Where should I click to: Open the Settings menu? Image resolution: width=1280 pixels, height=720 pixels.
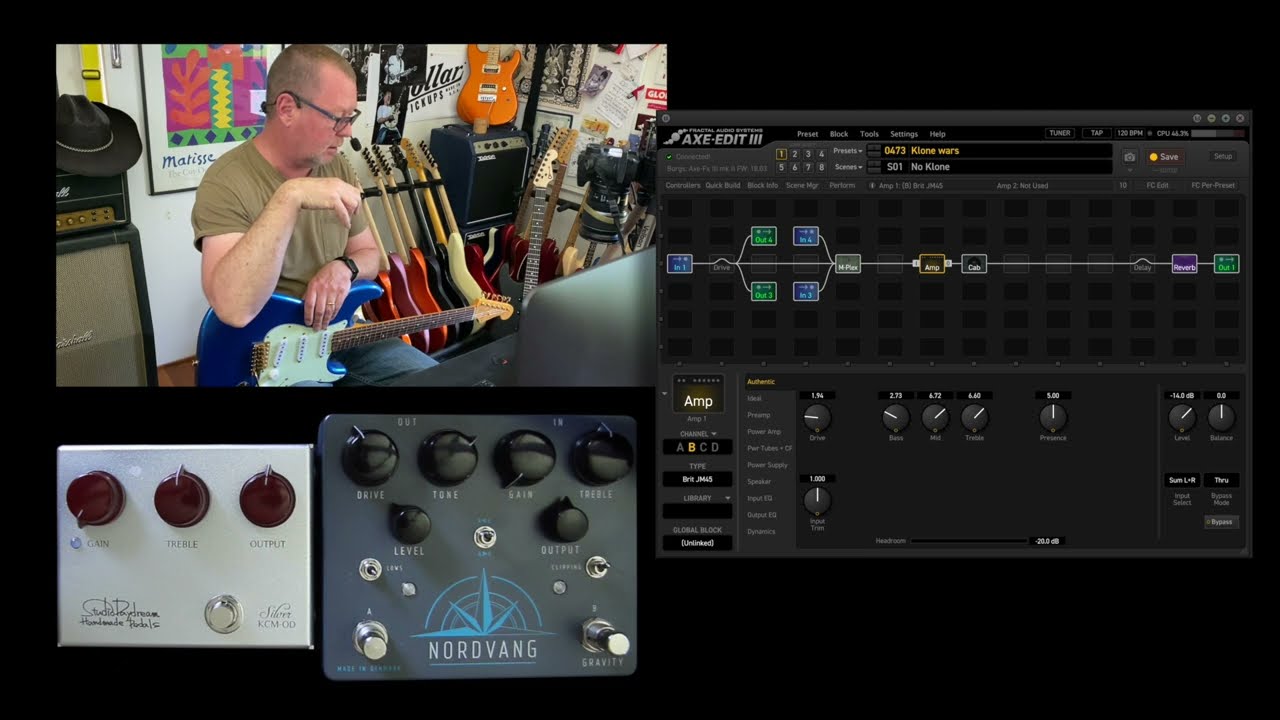pyautogui.click(x=903, y=134)
